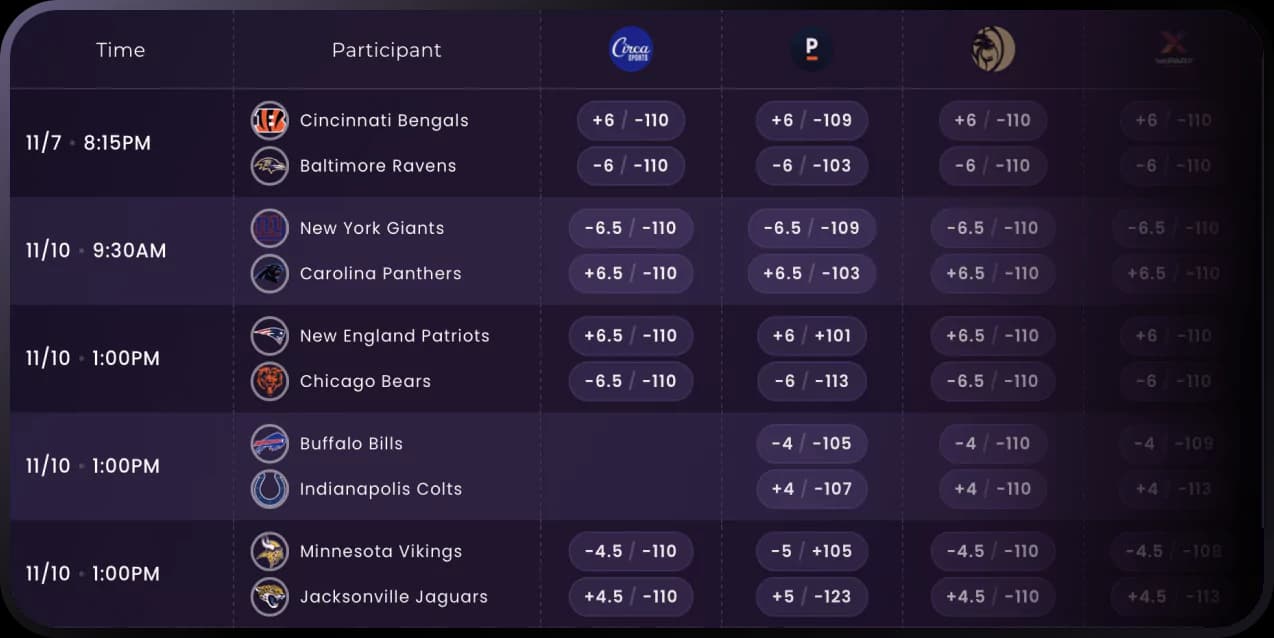Click the Cincinnati Bengals team logo

coord(269,120)
